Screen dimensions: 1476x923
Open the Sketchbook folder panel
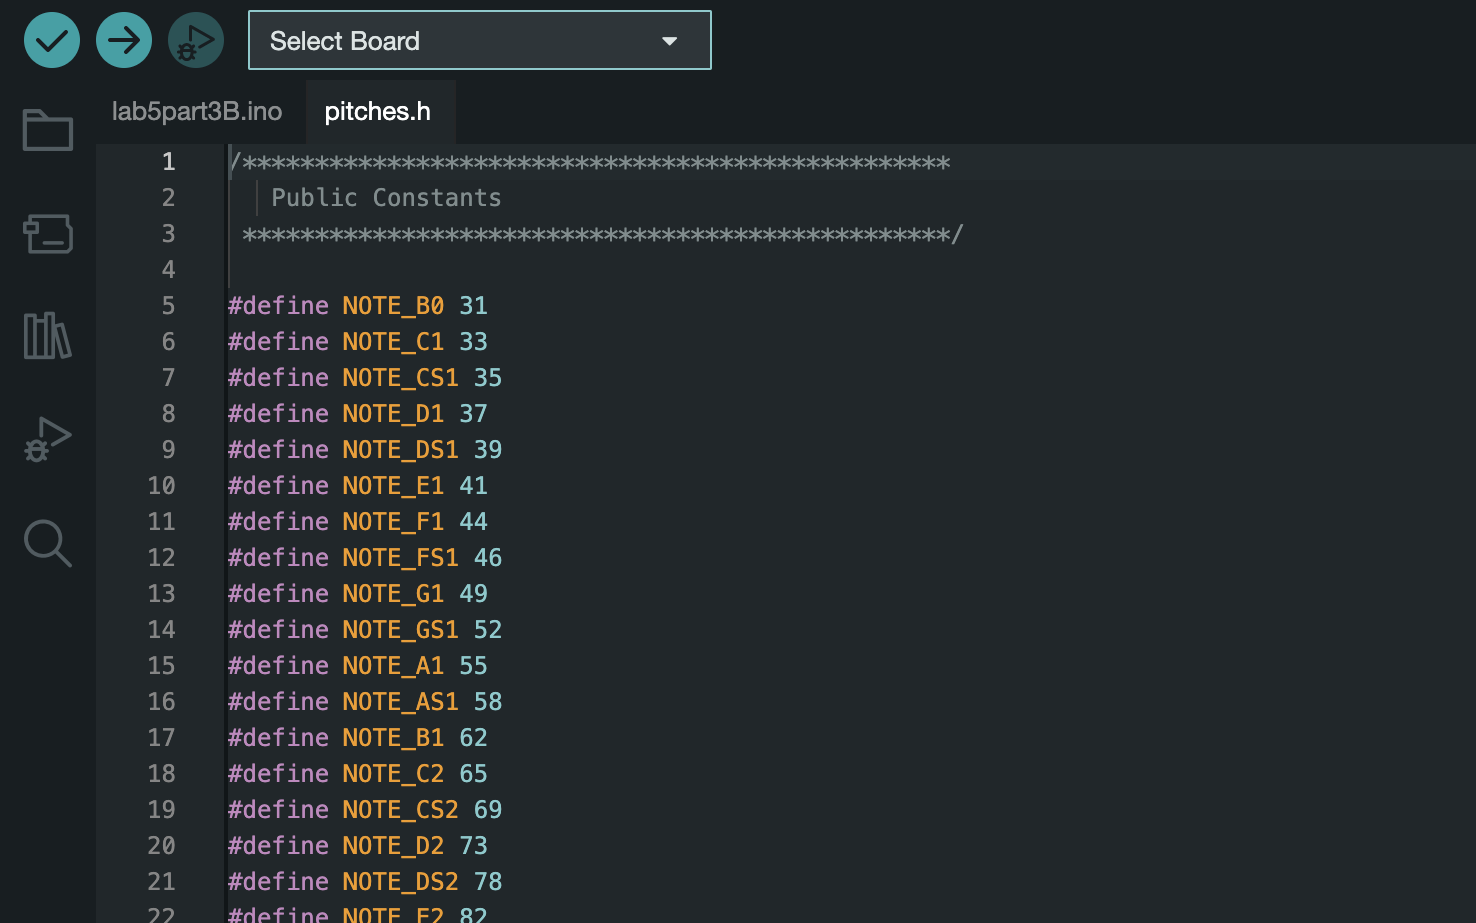point(48,130)
